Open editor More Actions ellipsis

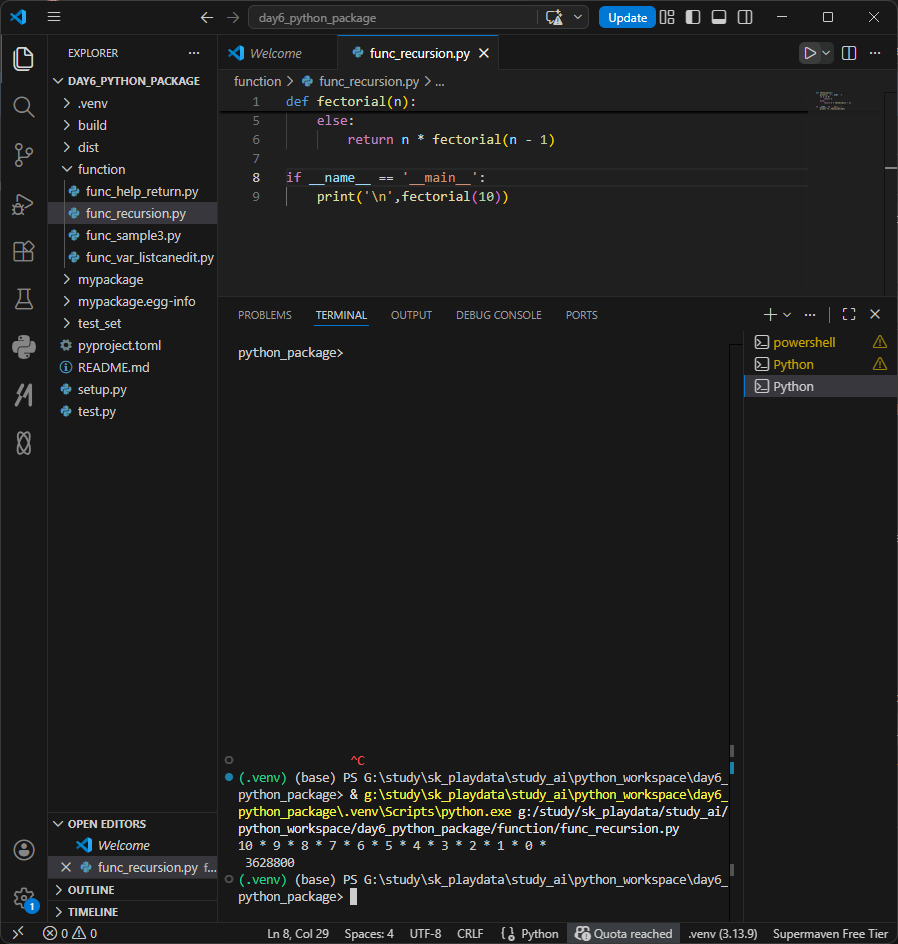(x=875, y=53)
